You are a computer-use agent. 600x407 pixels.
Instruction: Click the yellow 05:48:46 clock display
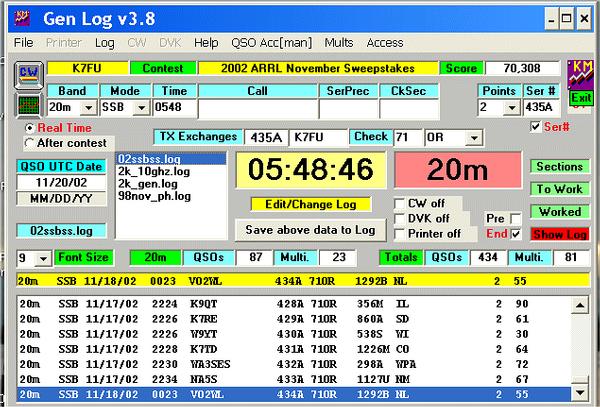pos(311,170)
